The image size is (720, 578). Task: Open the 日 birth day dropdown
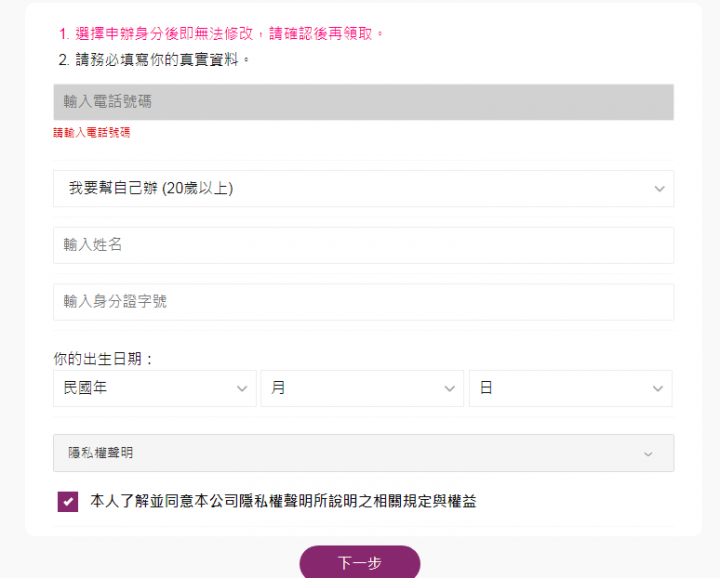[570, 388]
